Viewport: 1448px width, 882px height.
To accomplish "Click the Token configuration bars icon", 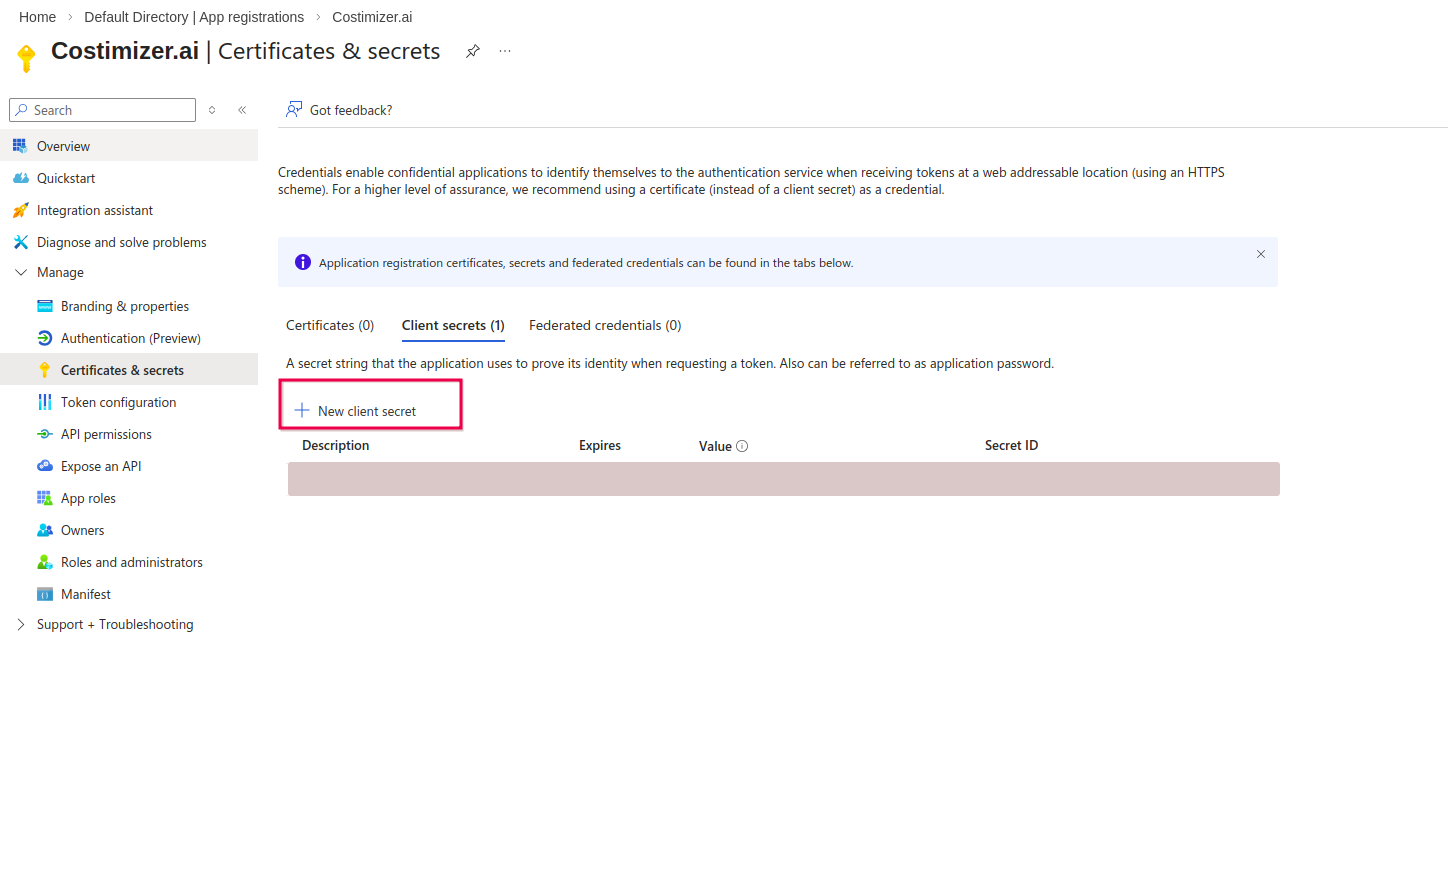I will point(45,402).
